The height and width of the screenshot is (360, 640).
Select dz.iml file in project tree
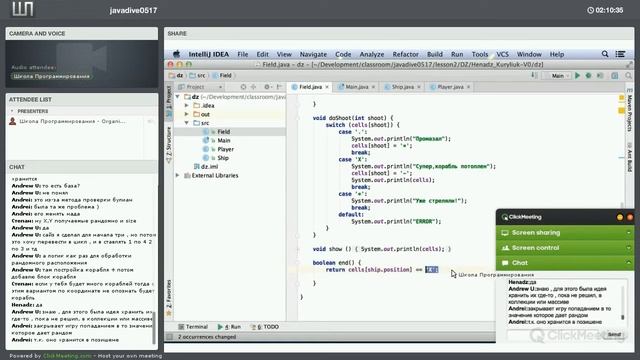tap(206, 167)
